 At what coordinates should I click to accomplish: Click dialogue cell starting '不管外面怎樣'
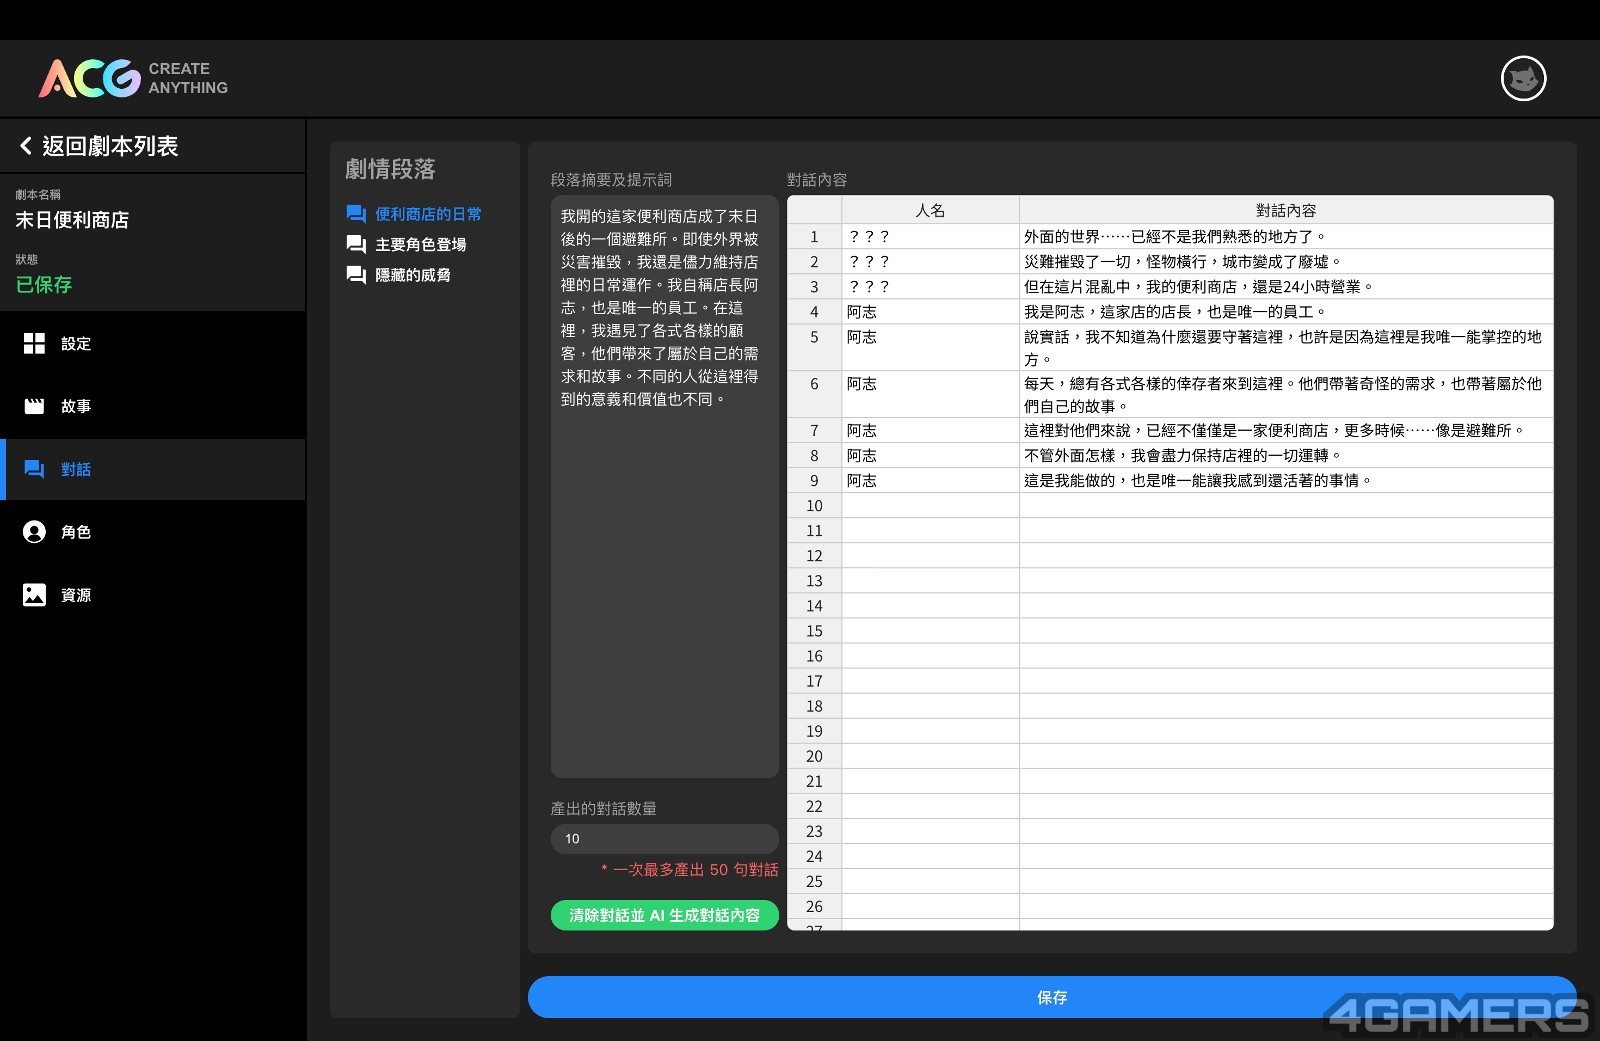coord(1286,456)
